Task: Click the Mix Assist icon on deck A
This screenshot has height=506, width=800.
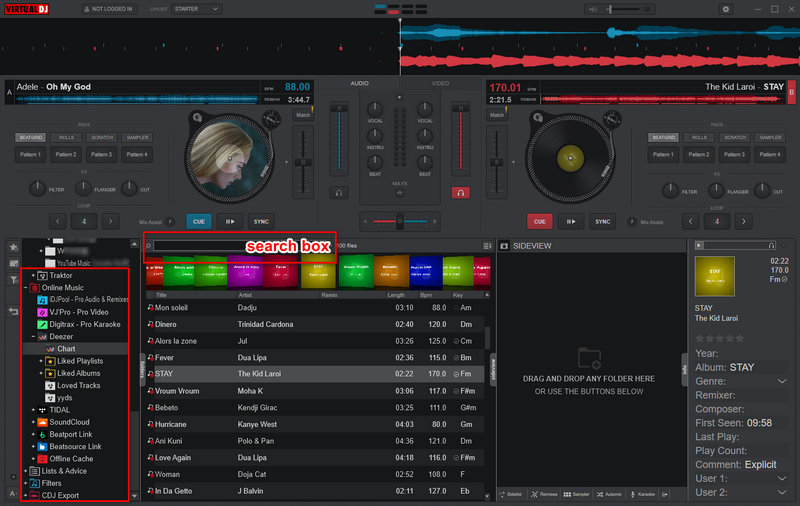Action: [170, 222]
